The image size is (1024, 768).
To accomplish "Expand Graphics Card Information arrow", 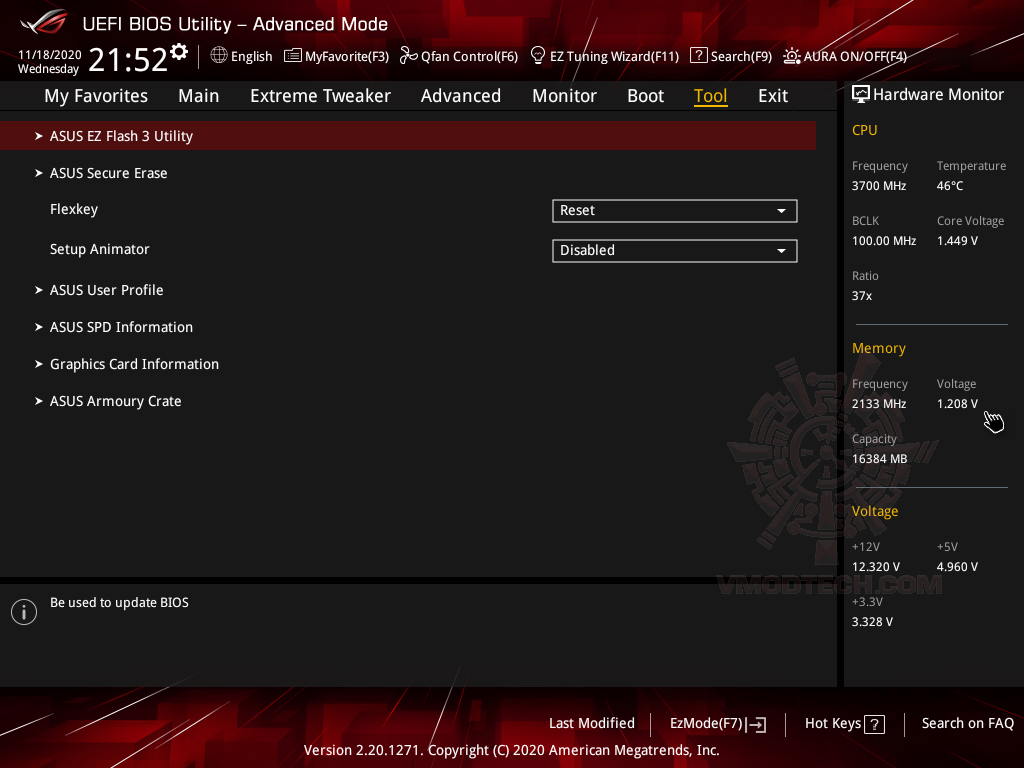I will [x=39, y=364].
